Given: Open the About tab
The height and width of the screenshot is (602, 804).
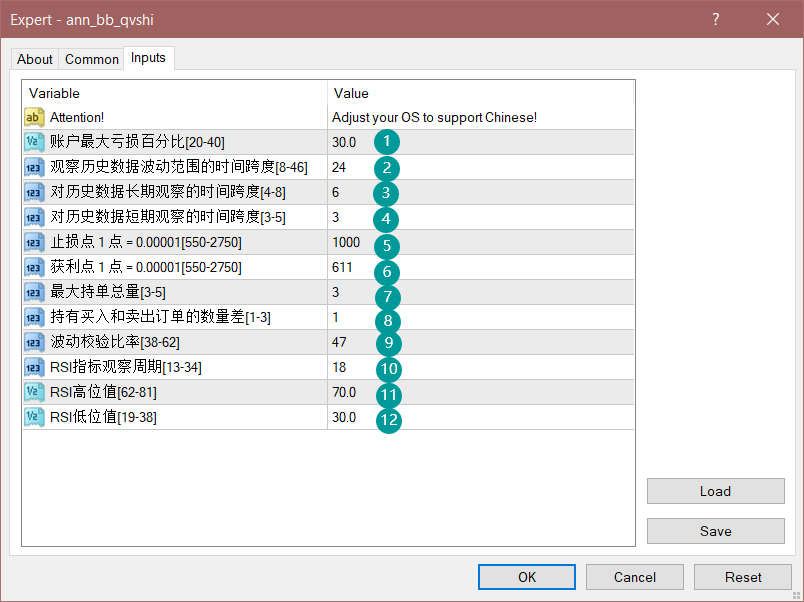Looking at the screenshot, I should pos(35,59).
